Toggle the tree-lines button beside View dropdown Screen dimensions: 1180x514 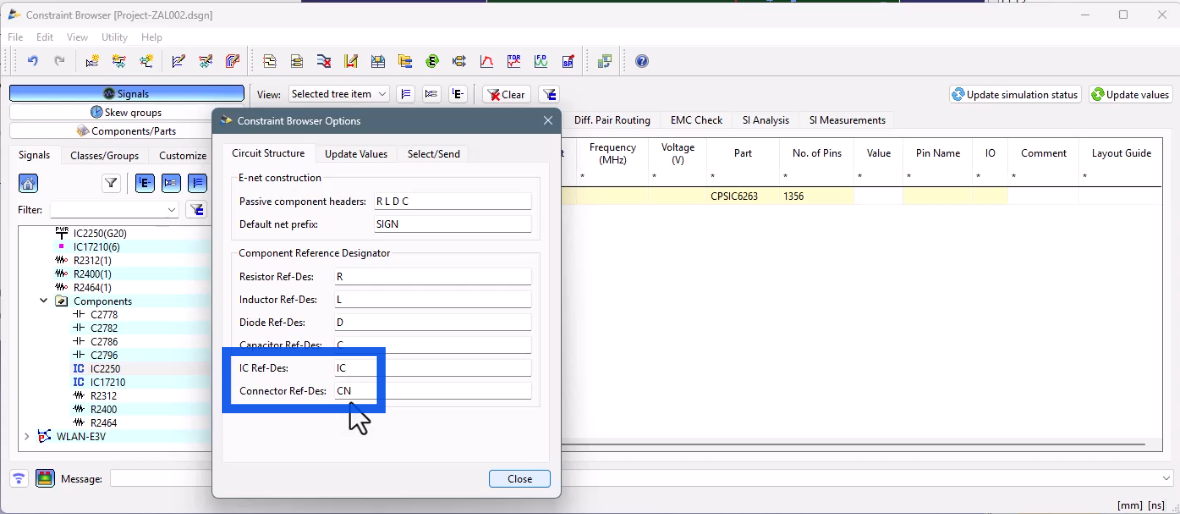pyautogui.click(x=406, y=94)
